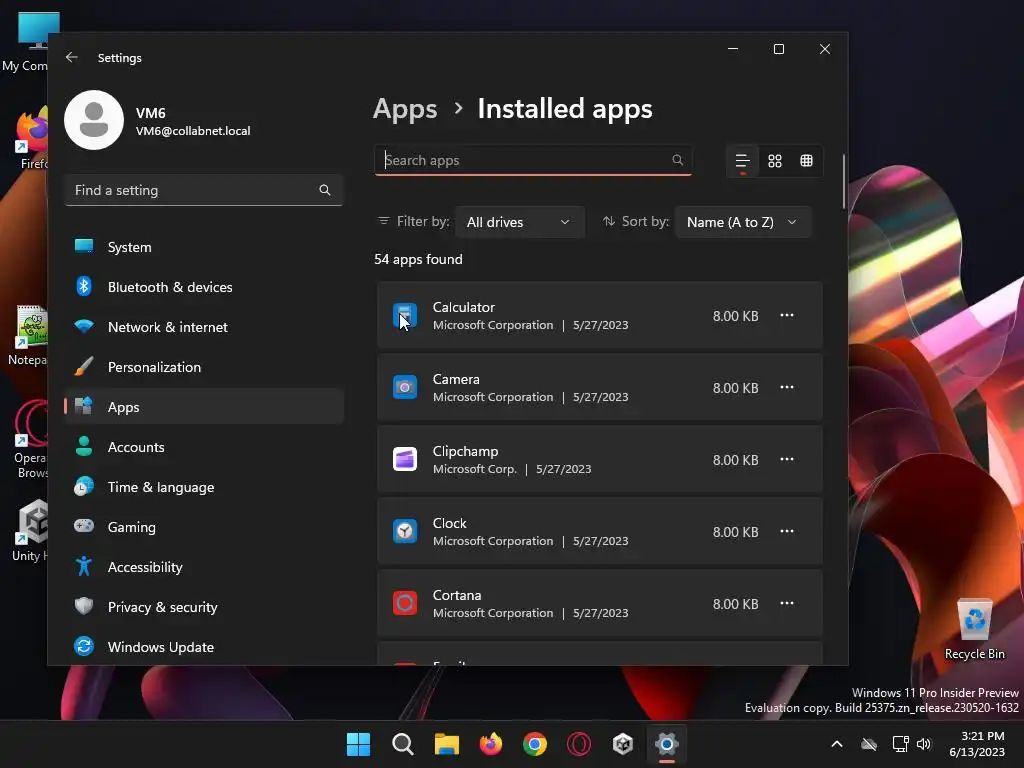The image size is (1024, 768).
Task: Open the Recycle Bin desktop icon
Action: point(974,629)
